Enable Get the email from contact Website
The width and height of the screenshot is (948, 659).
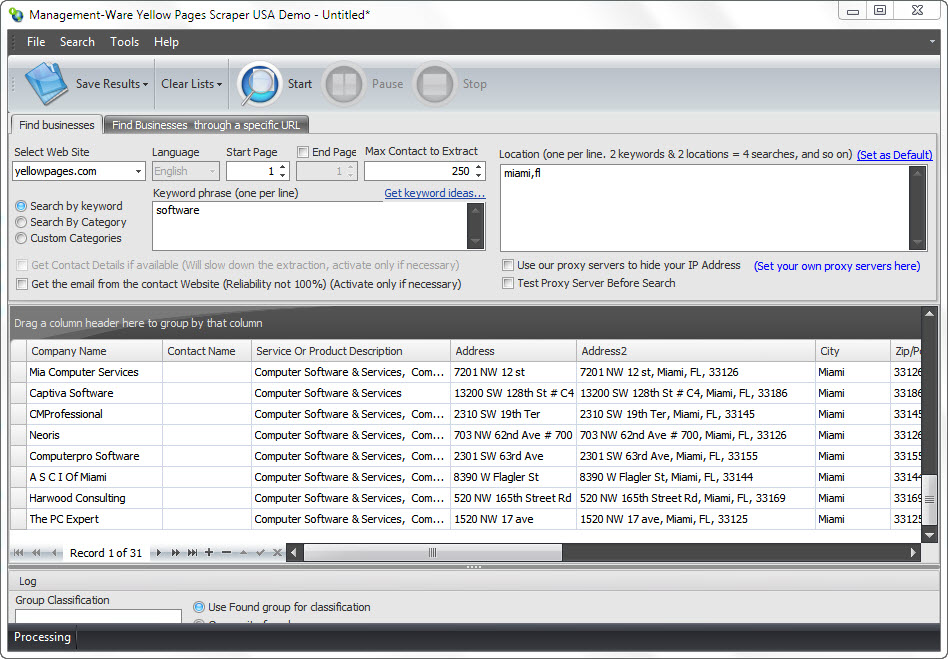coord(22,284)
